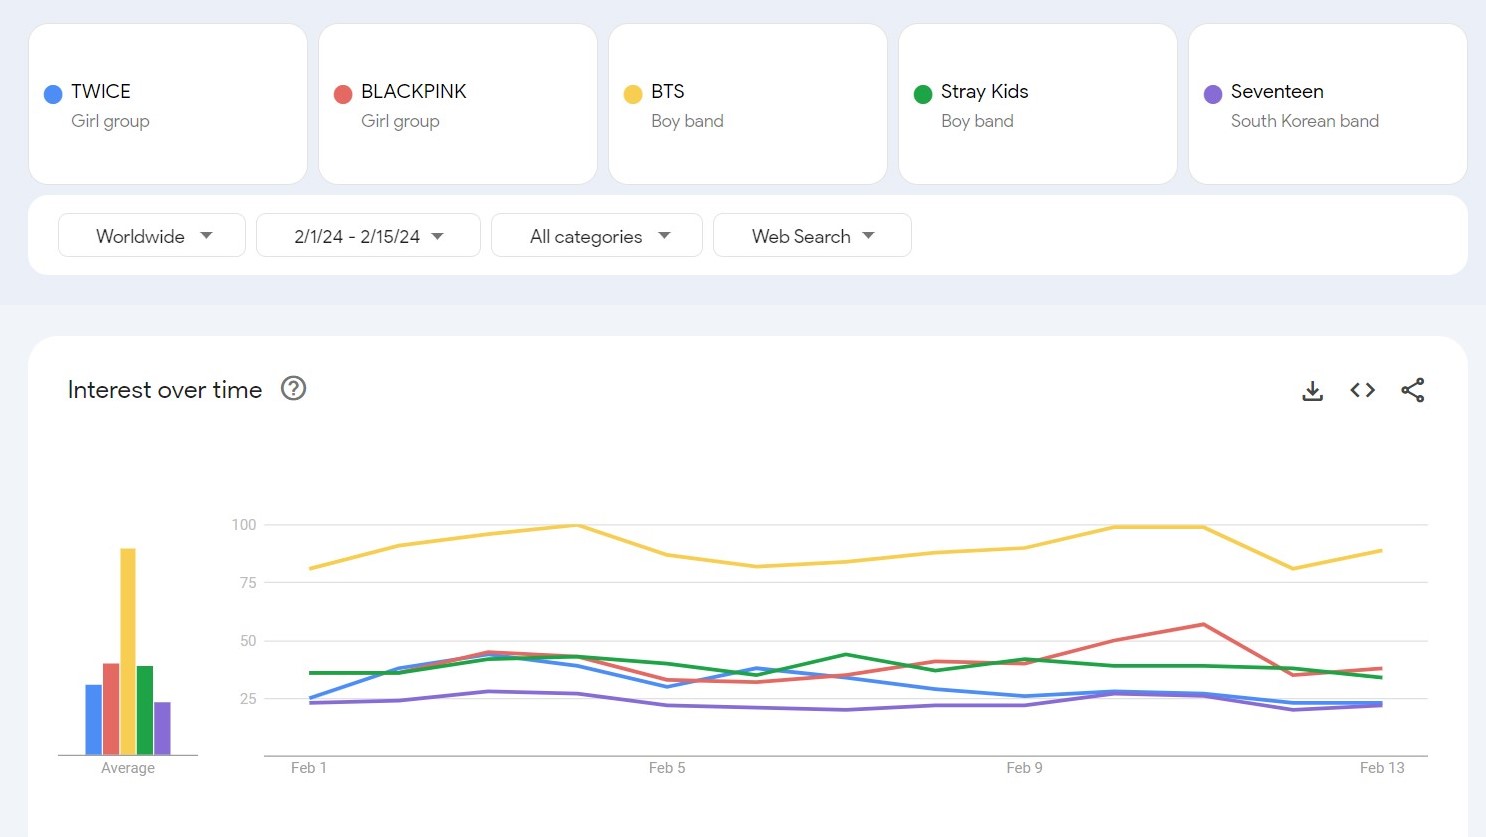
Task: Click the 25 y-axis value
Action: (248, 699)
